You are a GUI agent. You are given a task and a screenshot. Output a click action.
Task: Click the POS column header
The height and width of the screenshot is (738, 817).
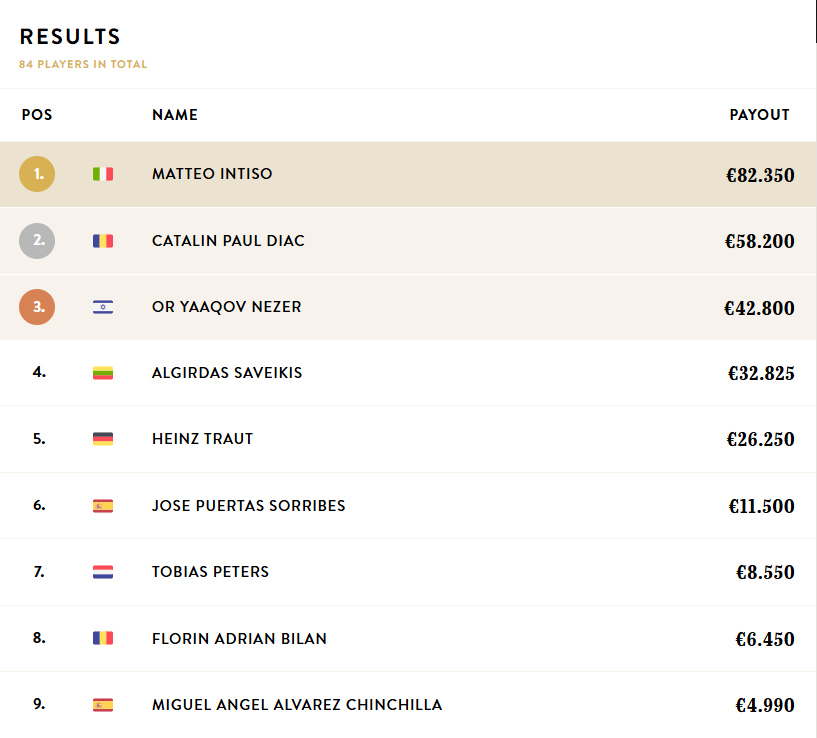click(37, 115)
